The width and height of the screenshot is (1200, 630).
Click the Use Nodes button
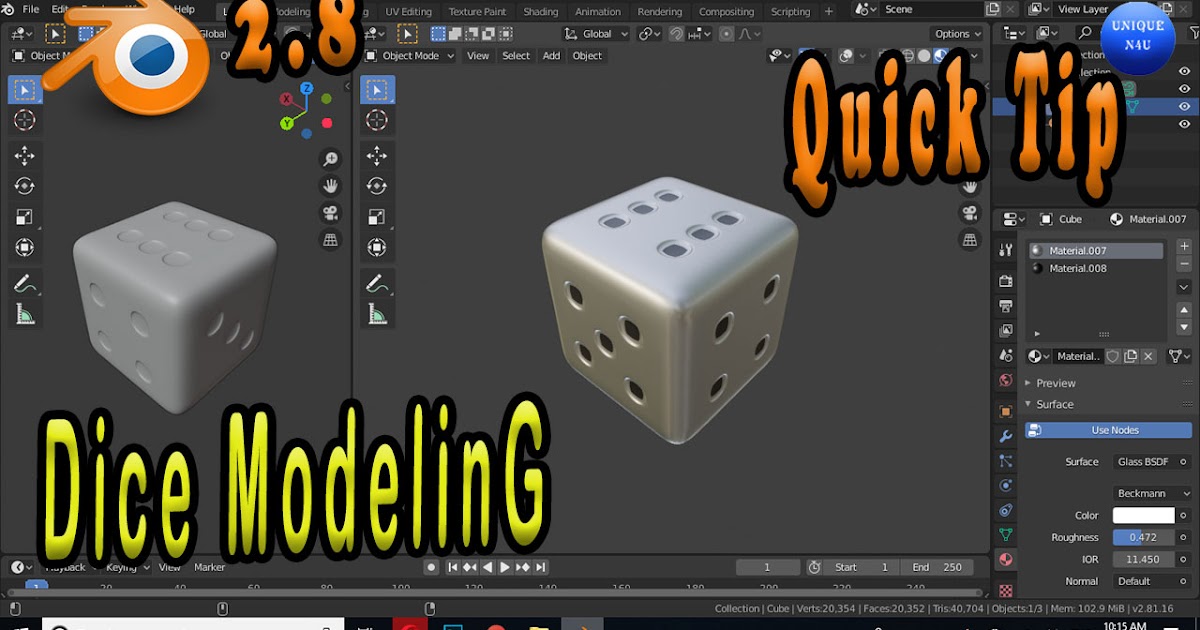[x=1108, y=430]
